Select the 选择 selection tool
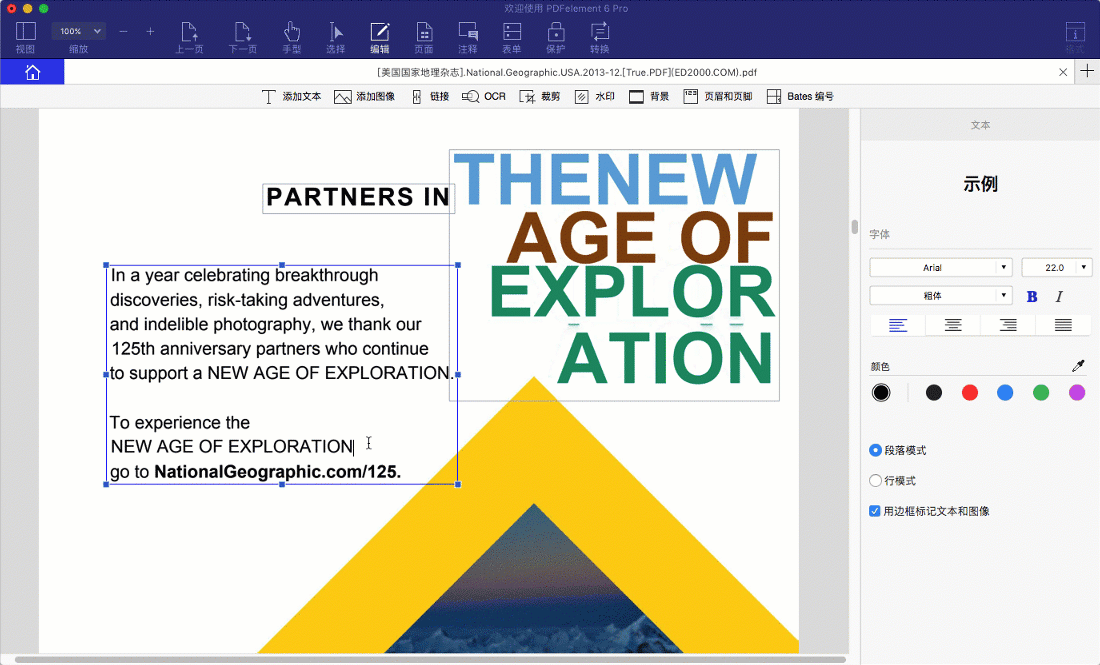Image resolution: width=1100 pixels, height=665 pixels. click(336, 37)
